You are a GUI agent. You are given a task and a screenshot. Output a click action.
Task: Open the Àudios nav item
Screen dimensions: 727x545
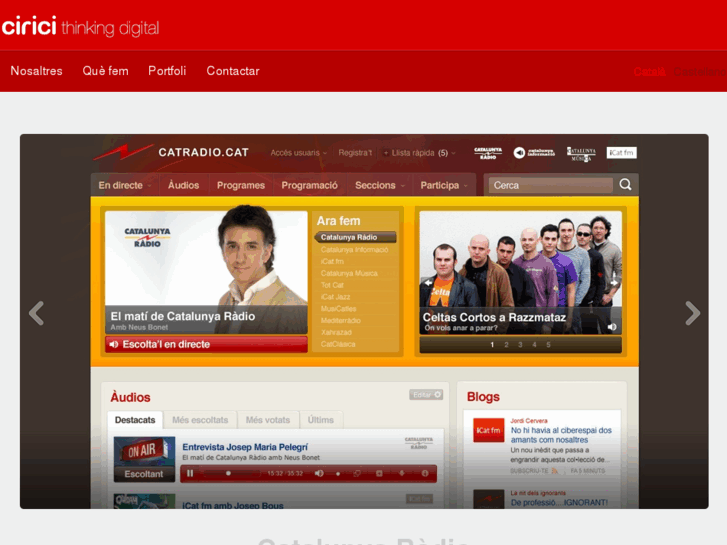pos(184,185)
